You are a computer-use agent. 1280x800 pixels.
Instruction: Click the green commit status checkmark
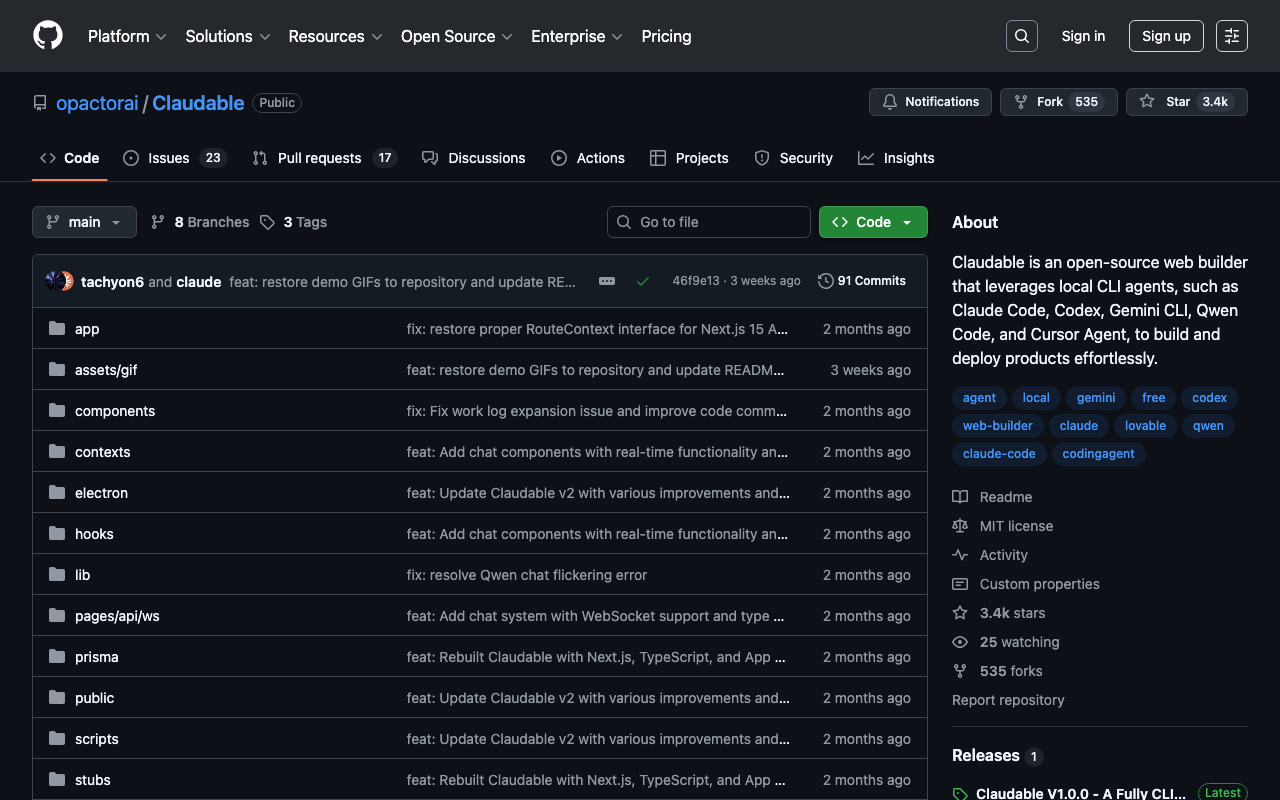point(643,281)
